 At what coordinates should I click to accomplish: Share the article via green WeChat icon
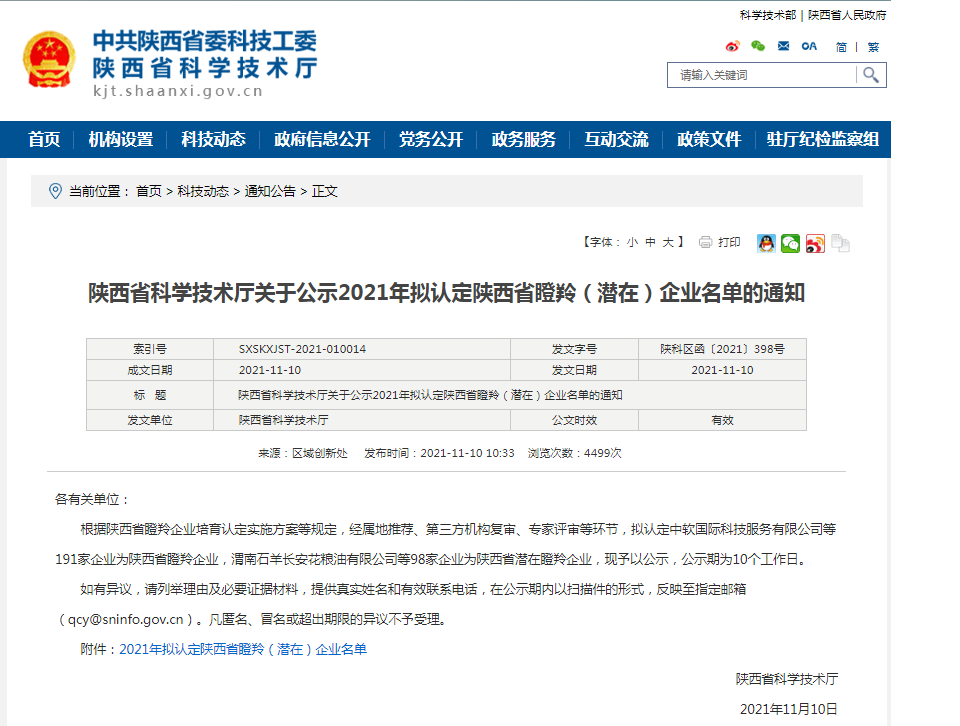pyautogui.click(x=790, y=243)
